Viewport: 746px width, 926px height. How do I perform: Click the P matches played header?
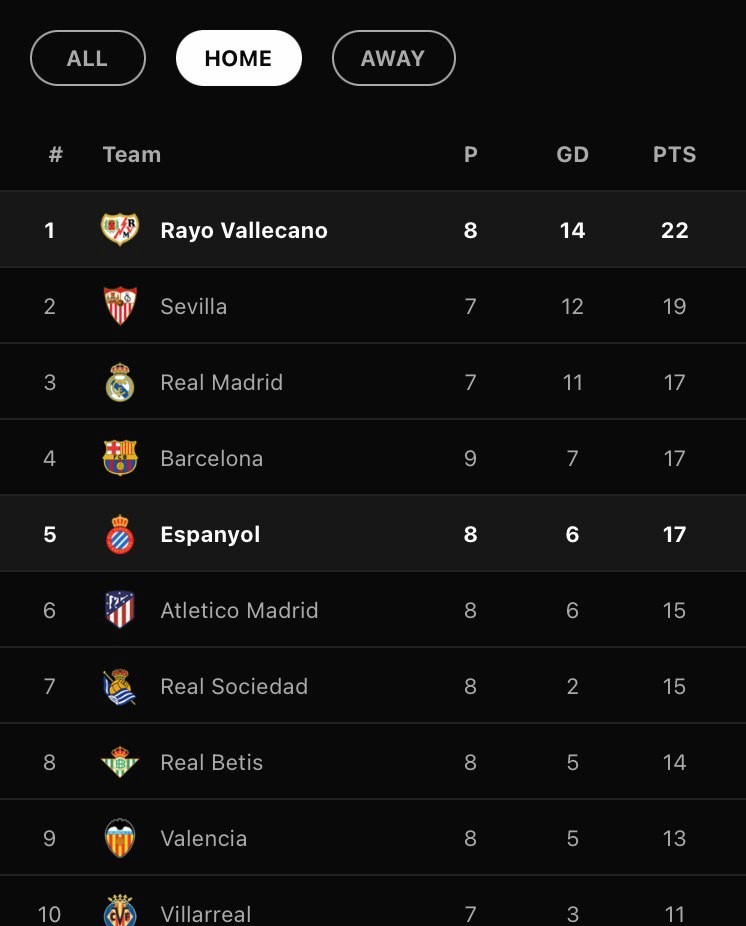[470, 154]
